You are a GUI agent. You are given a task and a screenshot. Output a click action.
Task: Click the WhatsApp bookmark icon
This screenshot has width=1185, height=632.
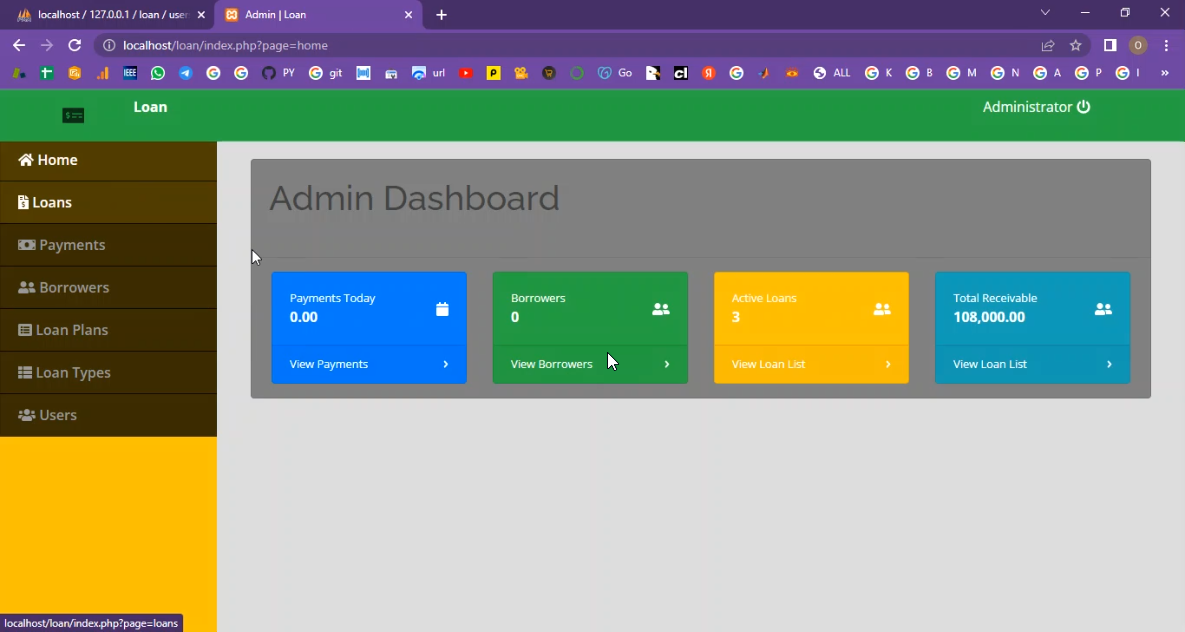click(x=158, y=73)
